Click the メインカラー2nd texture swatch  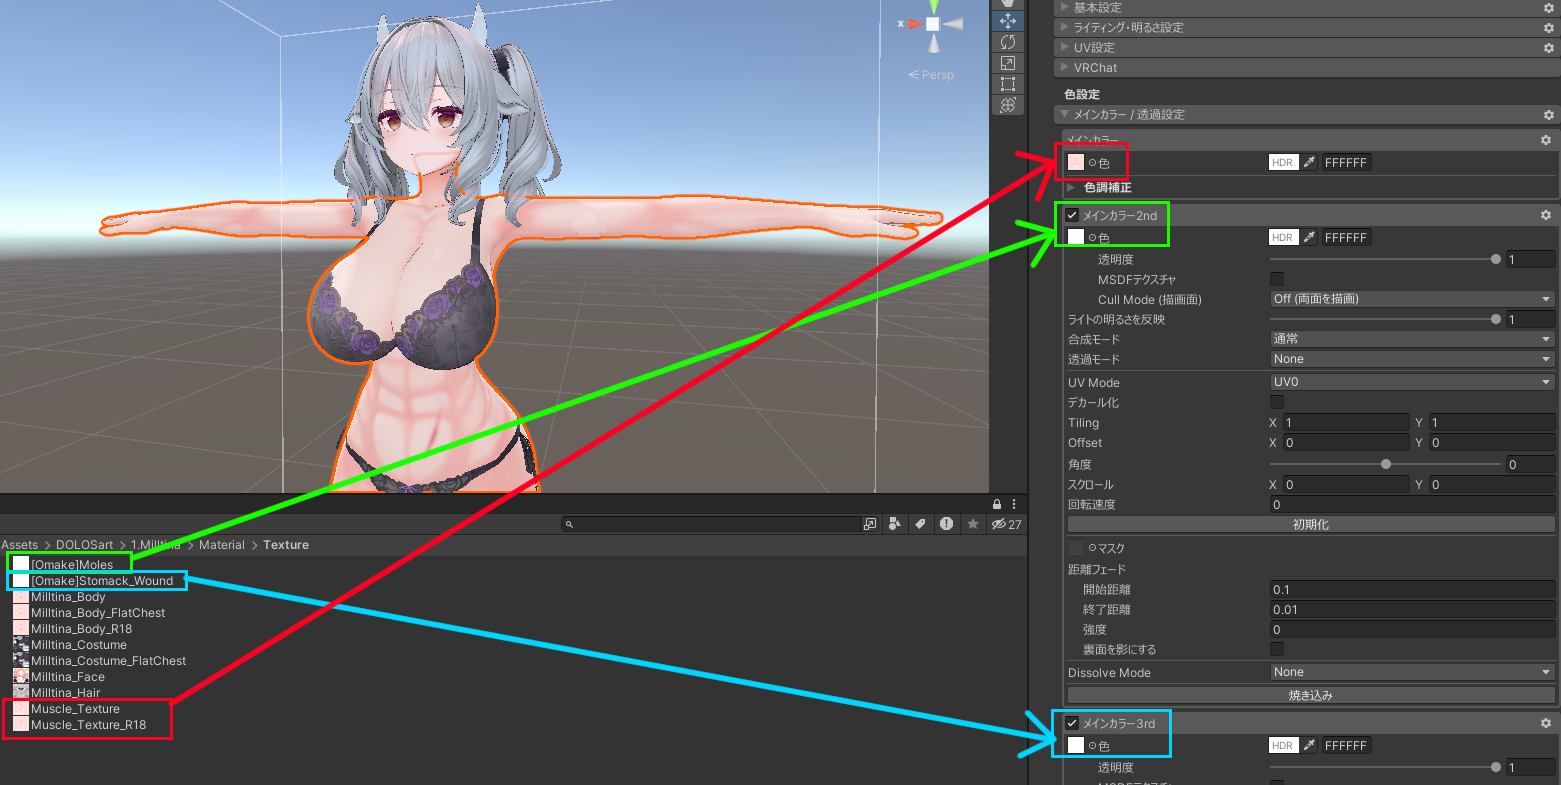coord(1076,237)
